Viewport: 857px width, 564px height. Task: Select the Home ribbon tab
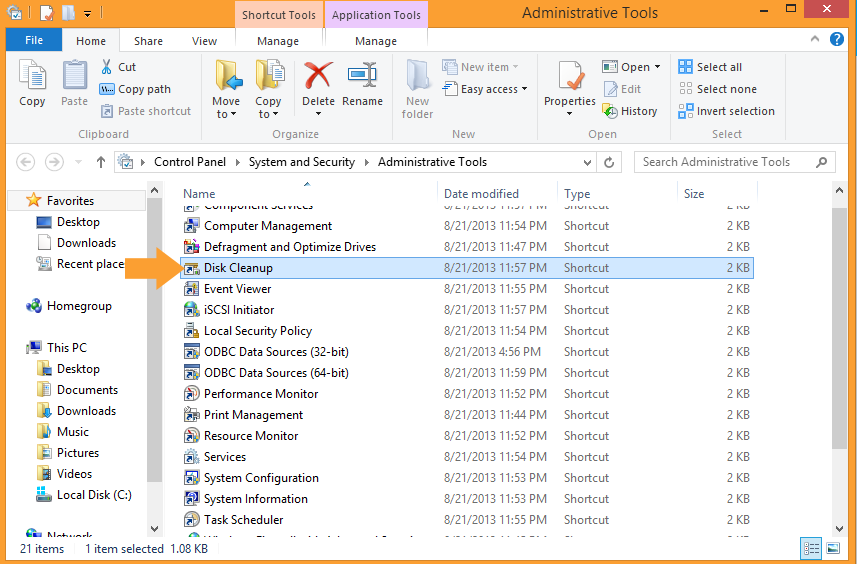pos(91,41)
